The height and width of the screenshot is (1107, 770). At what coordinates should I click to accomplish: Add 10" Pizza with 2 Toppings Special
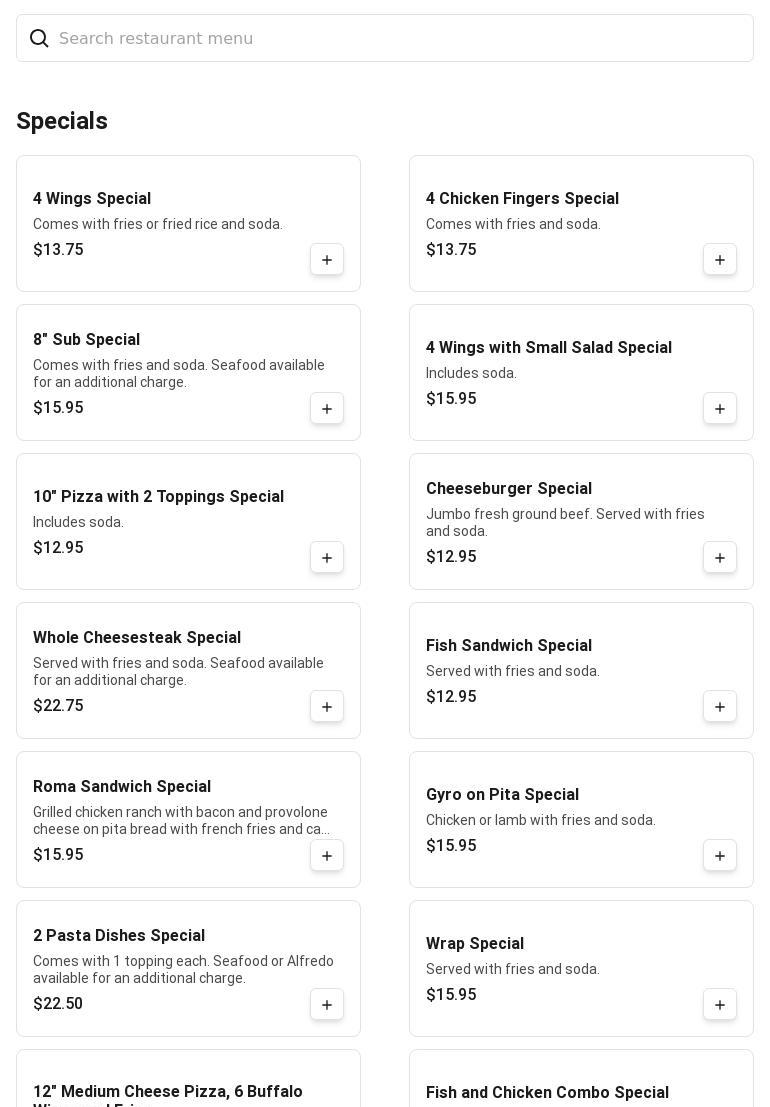pos(327,558)
